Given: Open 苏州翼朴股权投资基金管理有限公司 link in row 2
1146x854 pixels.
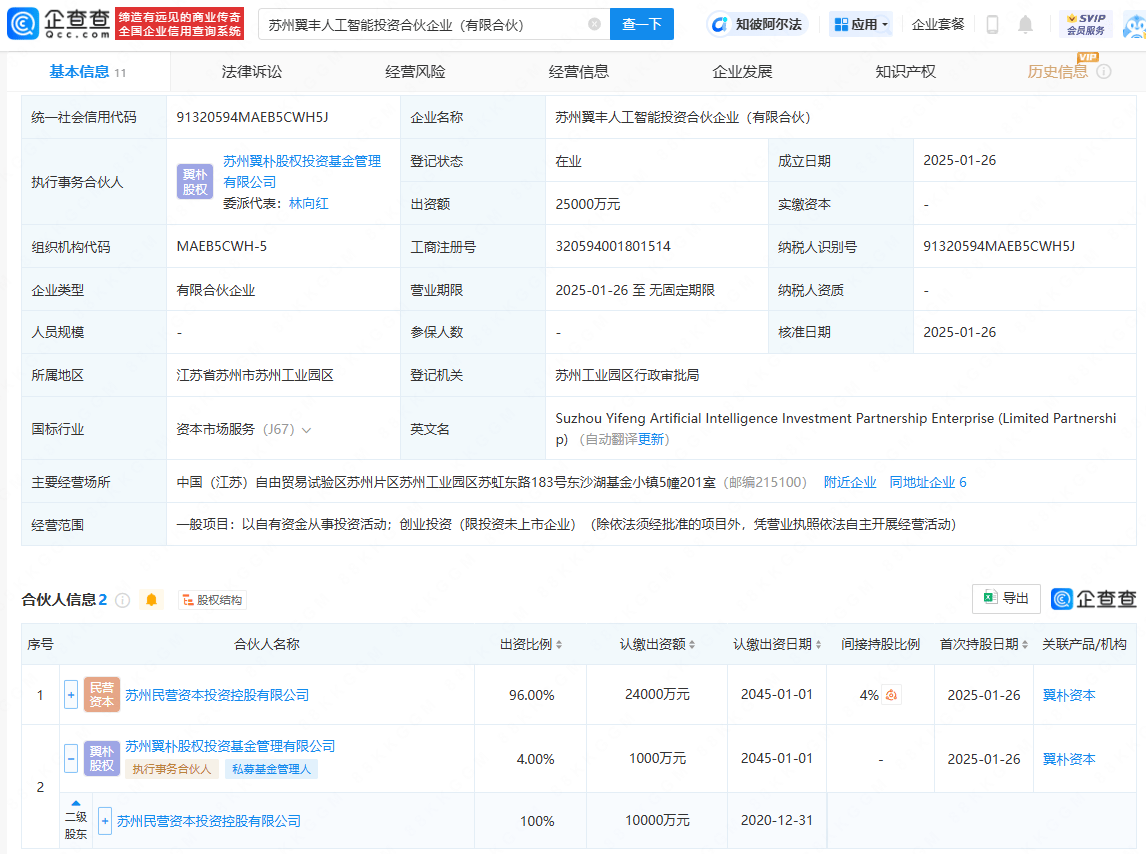Looking at the screenshot, I should [229, 746].
